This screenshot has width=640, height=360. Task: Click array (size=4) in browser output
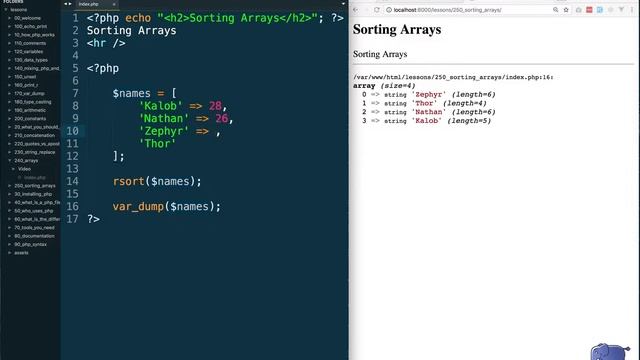pos(384,86)
